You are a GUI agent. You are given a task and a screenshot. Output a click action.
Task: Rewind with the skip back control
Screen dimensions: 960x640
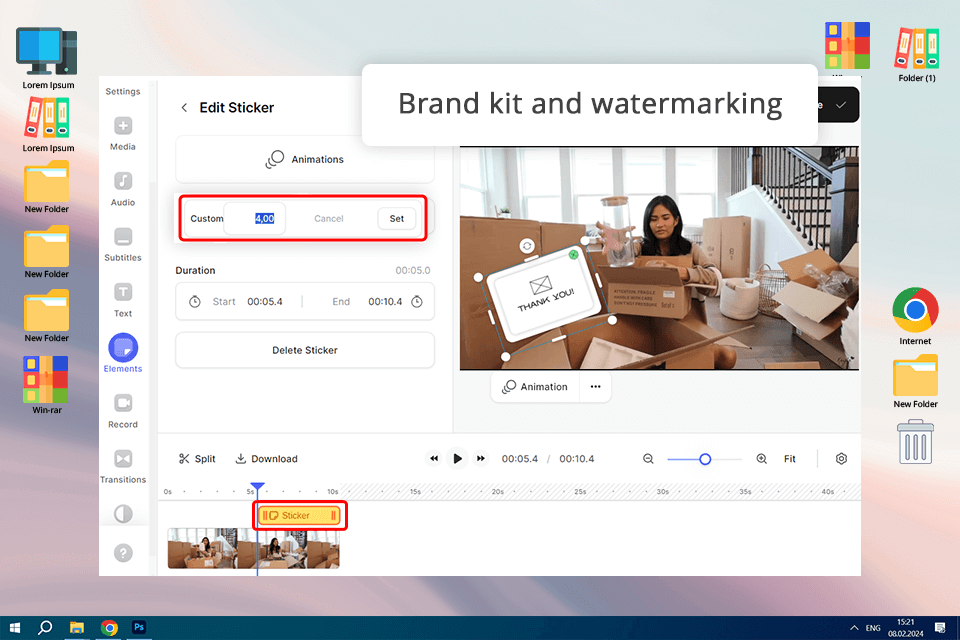pyautogui.click(x=434, y=459)
